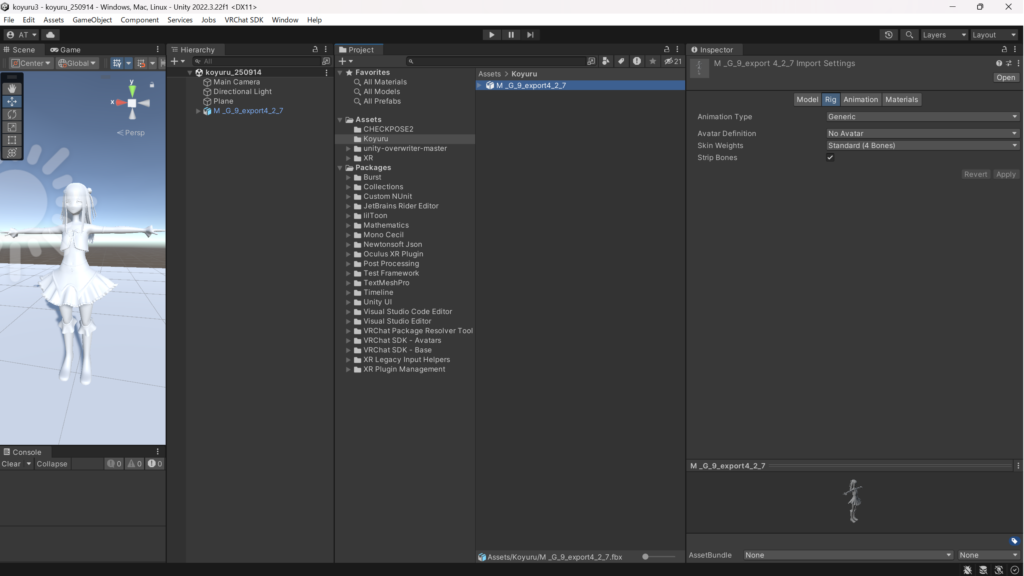Uncheck the Strip Bones checkbox
This screenshot has width=1024, height=576.
830,158
